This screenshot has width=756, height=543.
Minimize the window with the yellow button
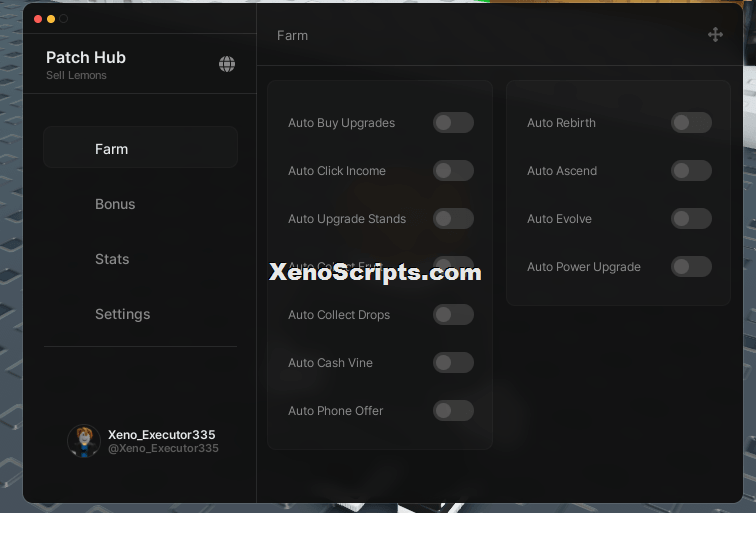click(x=51, y=19)
